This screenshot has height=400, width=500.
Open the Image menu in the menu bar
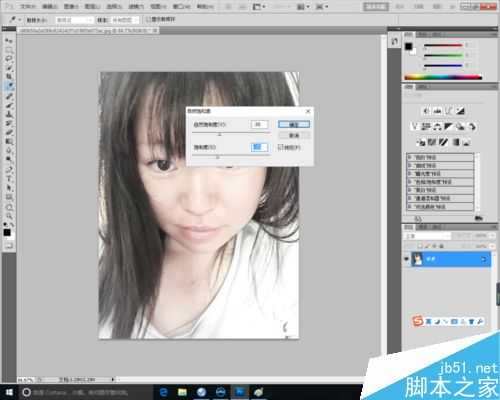click(71, 6)
